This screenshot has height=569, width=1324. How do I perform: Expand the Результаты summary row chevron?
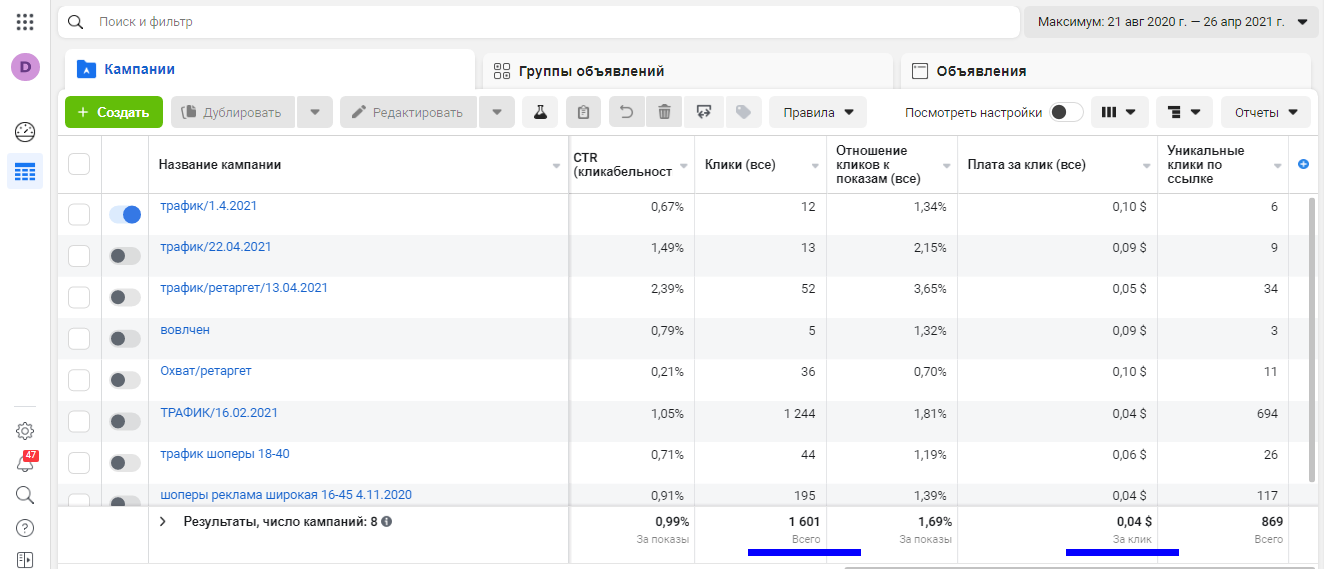[x=162, y=521]
